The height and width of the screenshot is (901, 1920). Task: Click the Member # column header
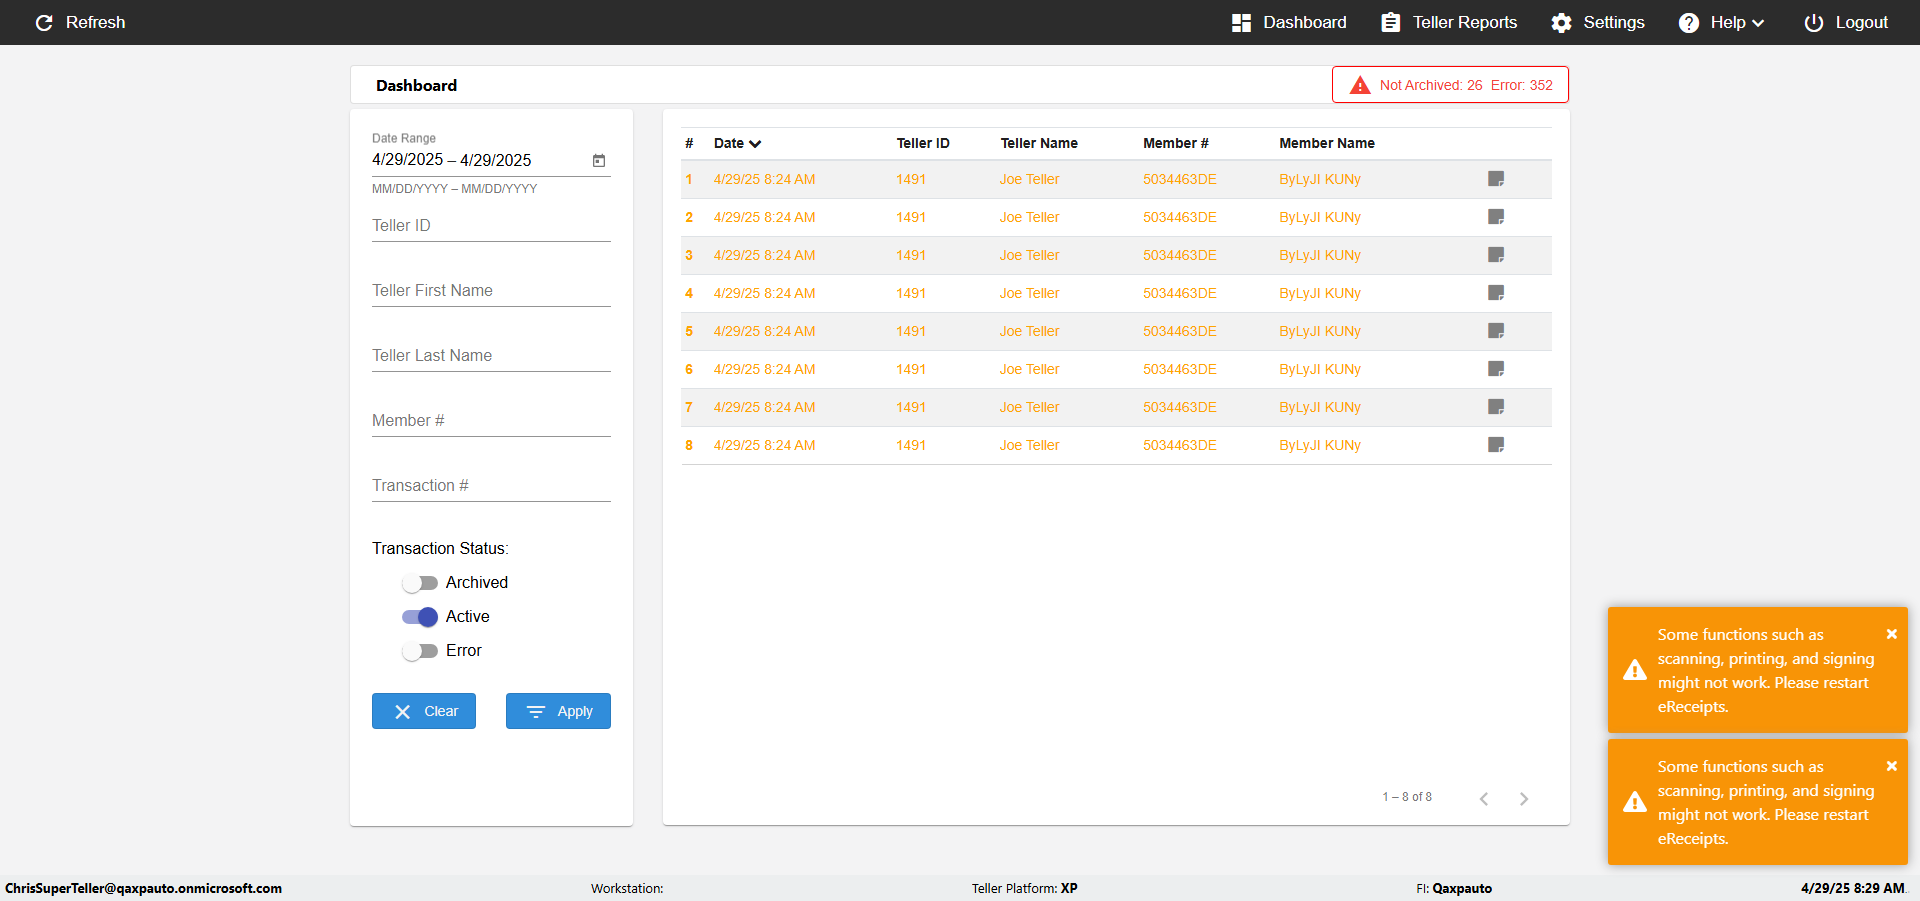(x=1176, y=143)
